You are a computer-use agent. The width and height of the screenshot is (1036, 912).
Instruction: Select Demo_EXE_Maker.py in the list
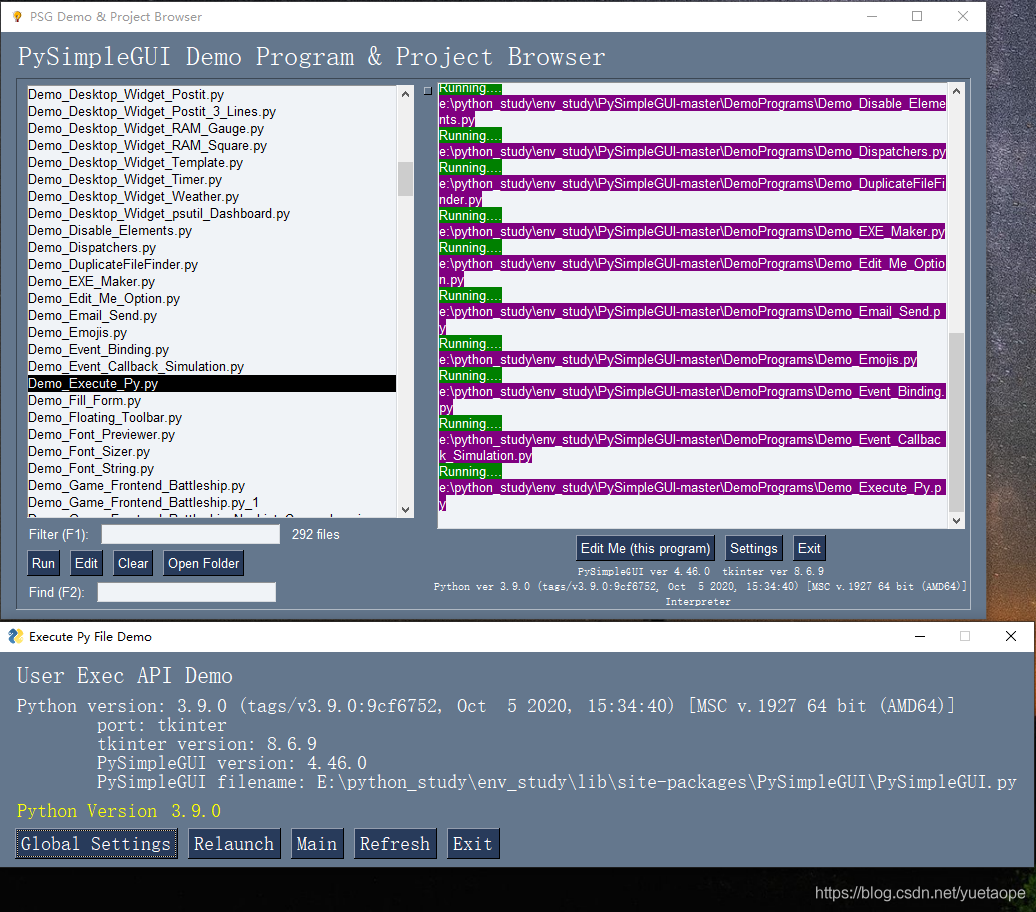pos(211,282)
